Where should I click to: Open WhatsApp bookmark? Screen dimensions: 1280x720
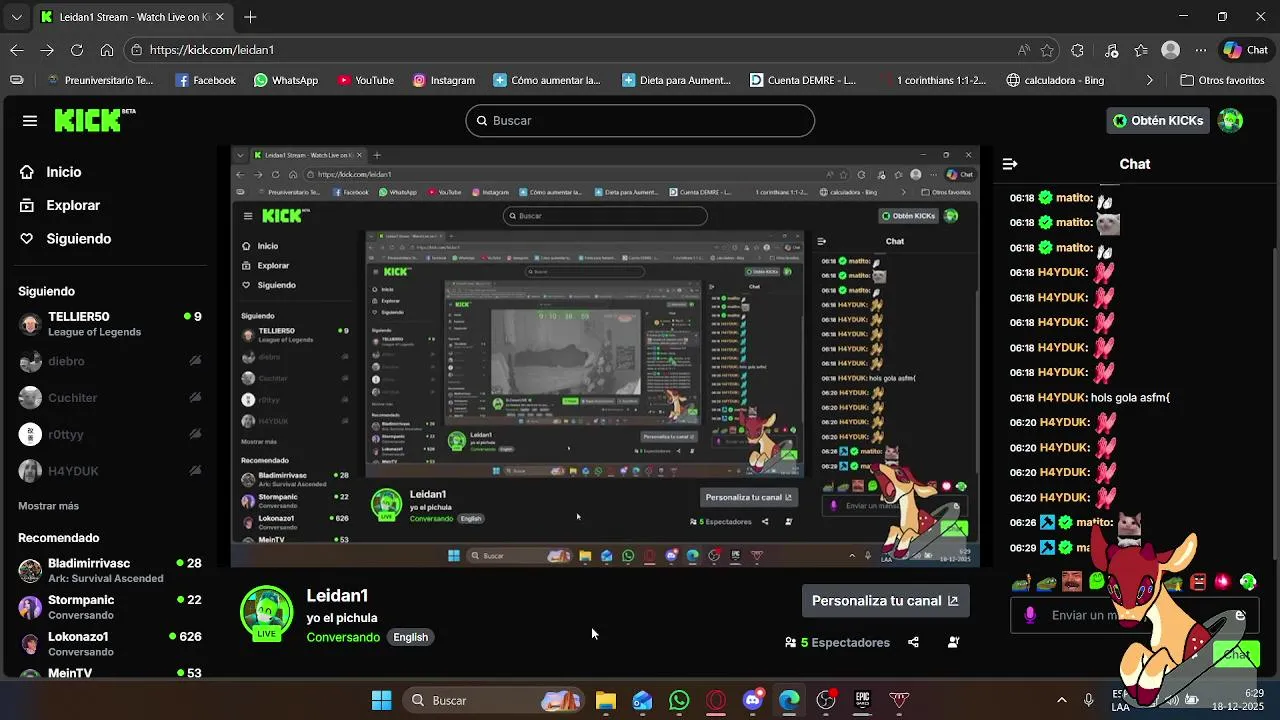(x=286, y=80)
